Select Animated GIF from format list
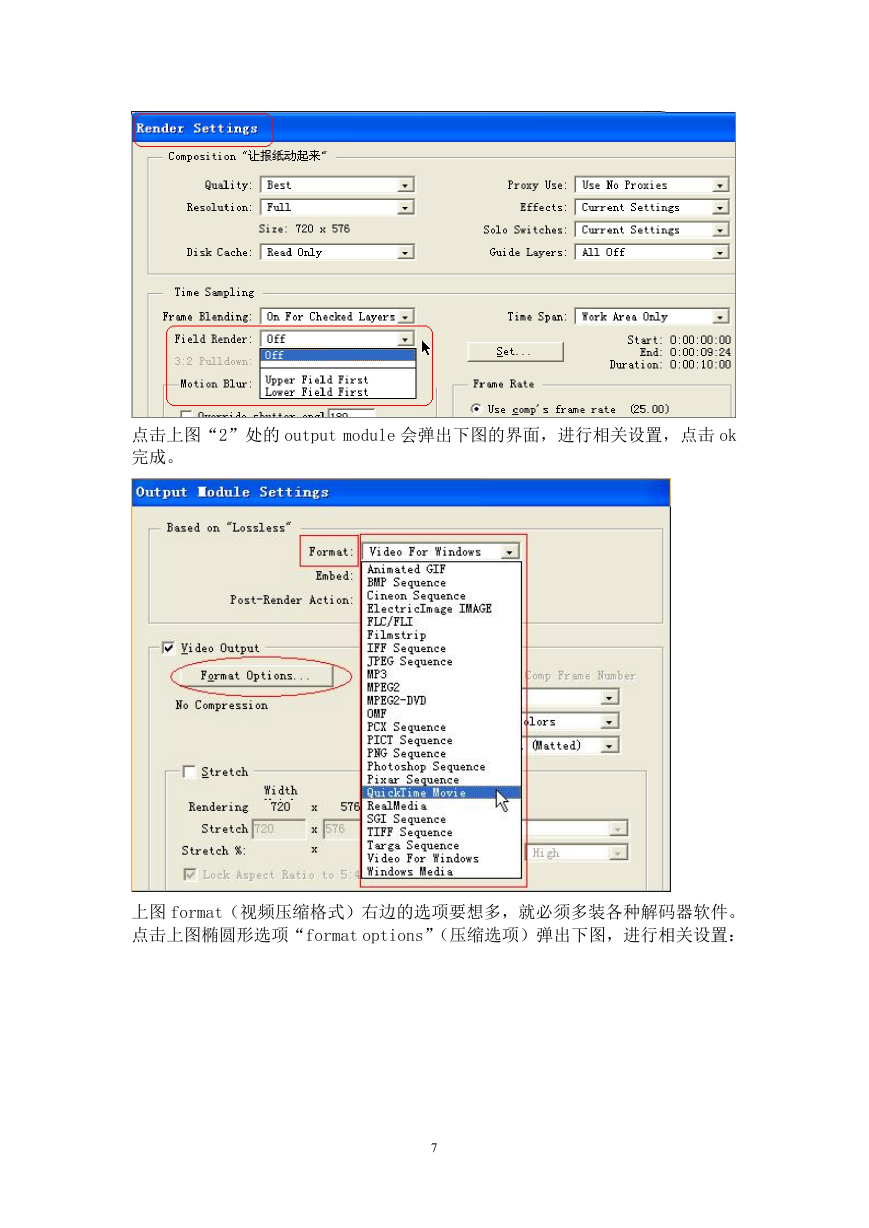The image size is (869, 1228). click(x=441, y=569)
